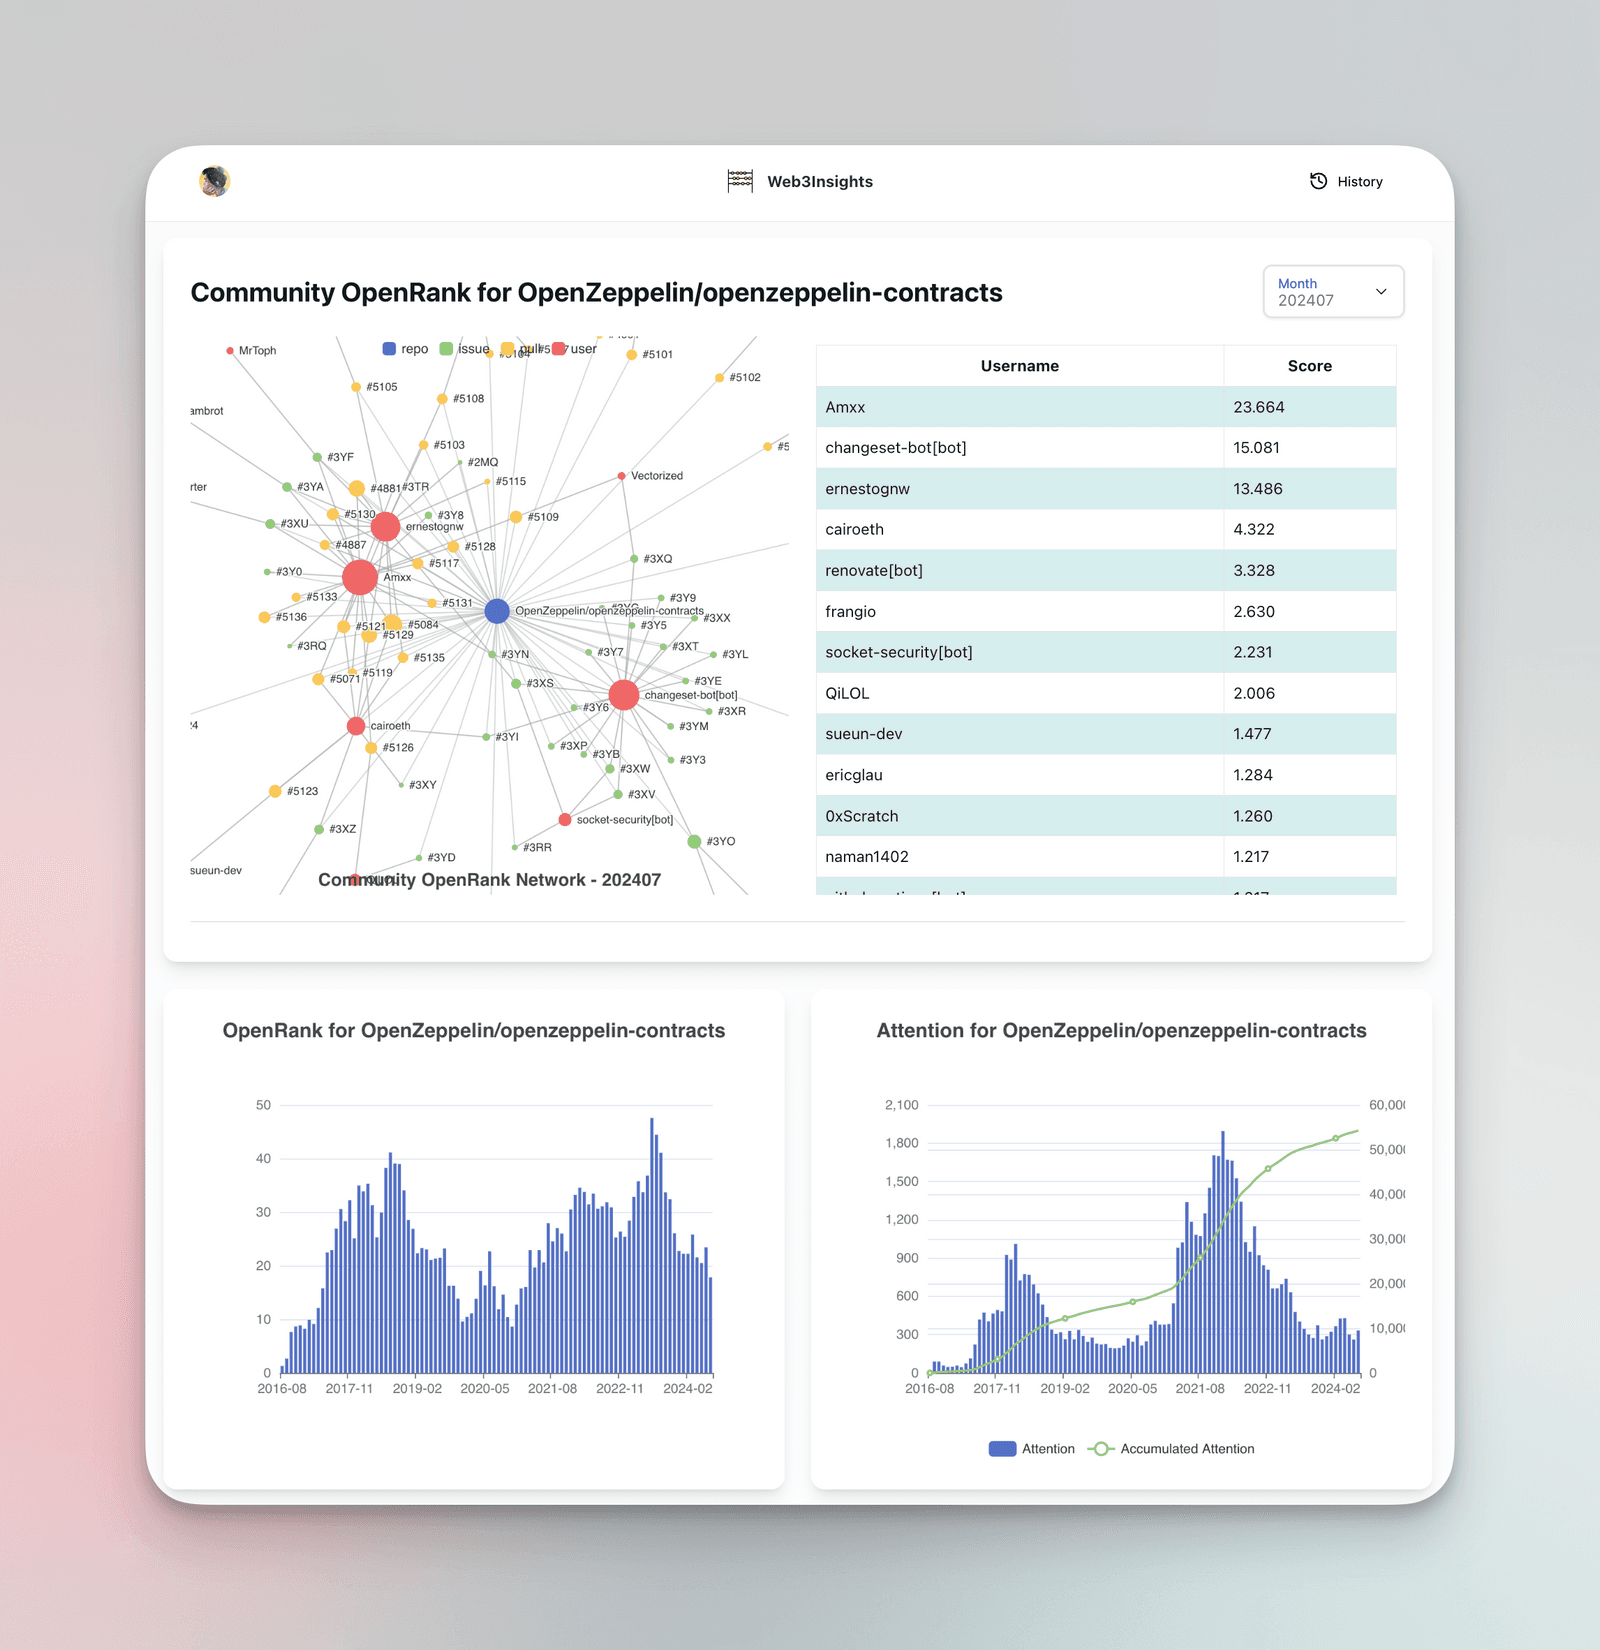Click the yellow #5108 pull node

442,399
